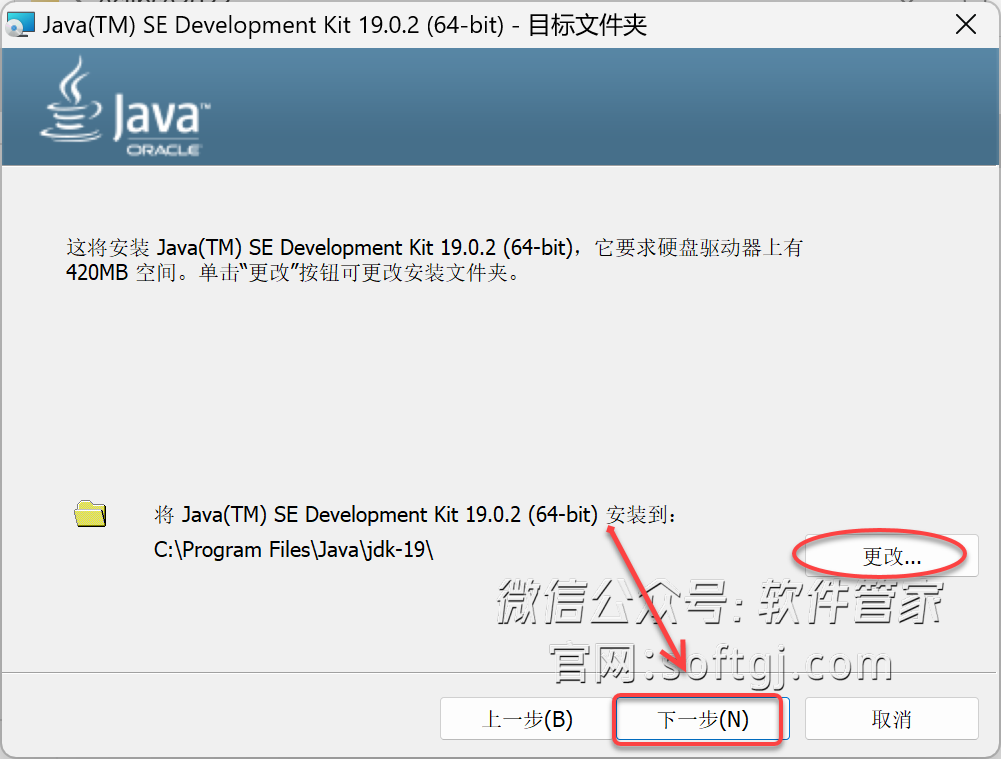Screen dimensions: 1001x759
Task: Click the installer icon in the title bar
Action: click(x=20, y=25)
